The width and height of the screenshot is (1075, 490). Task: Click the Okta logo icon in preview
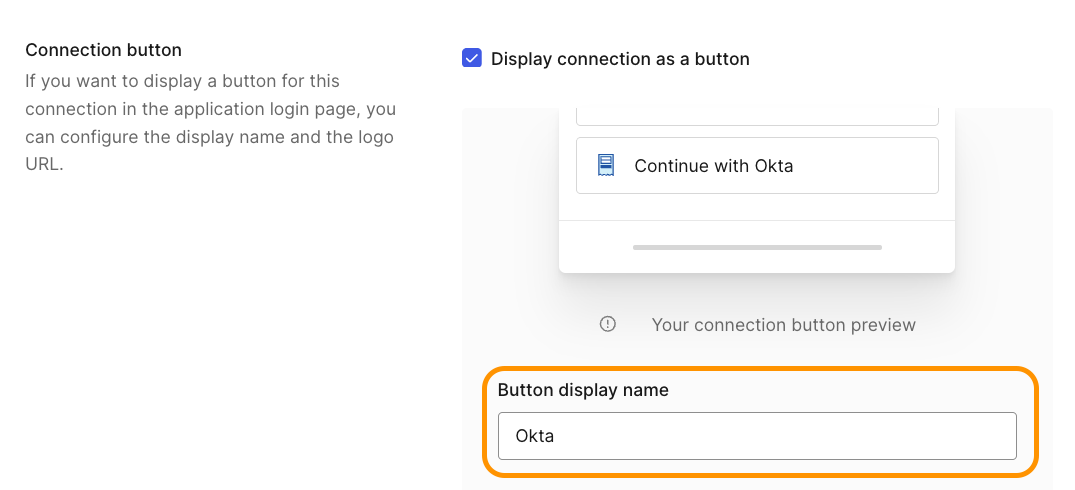pyautogui.click(x=605, y=165)
